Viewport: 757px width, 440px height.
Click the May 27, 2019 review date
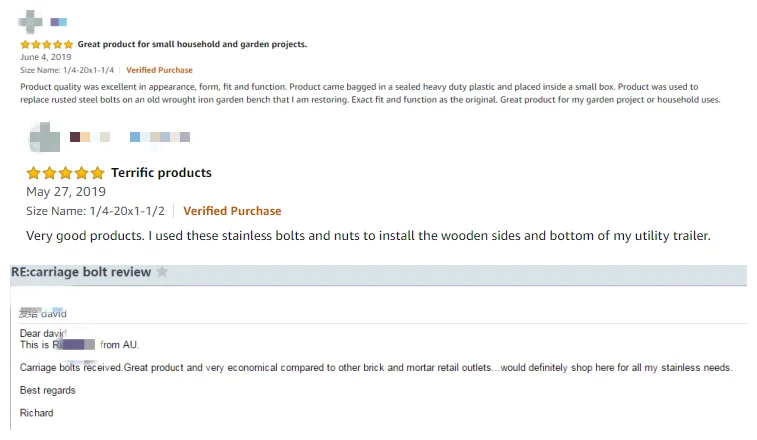point(65,192)
